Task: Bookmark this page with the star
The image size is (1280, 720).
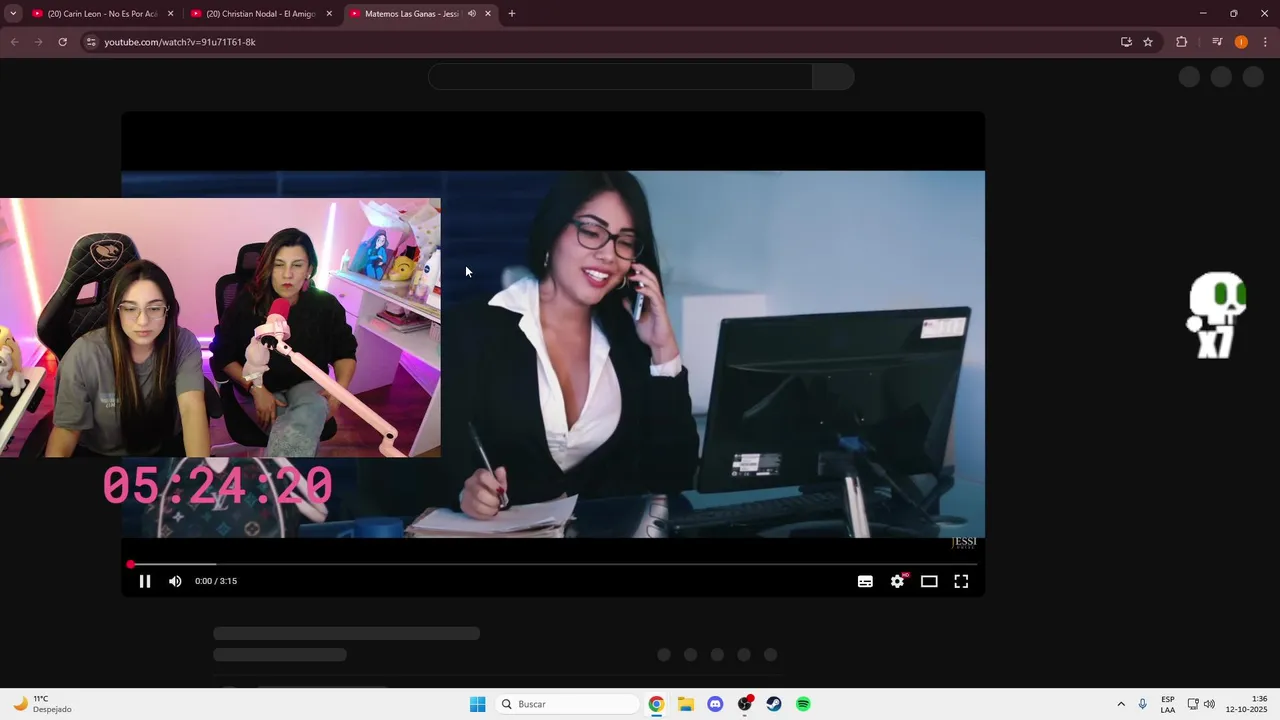Action: click(x=1148, y=42)
